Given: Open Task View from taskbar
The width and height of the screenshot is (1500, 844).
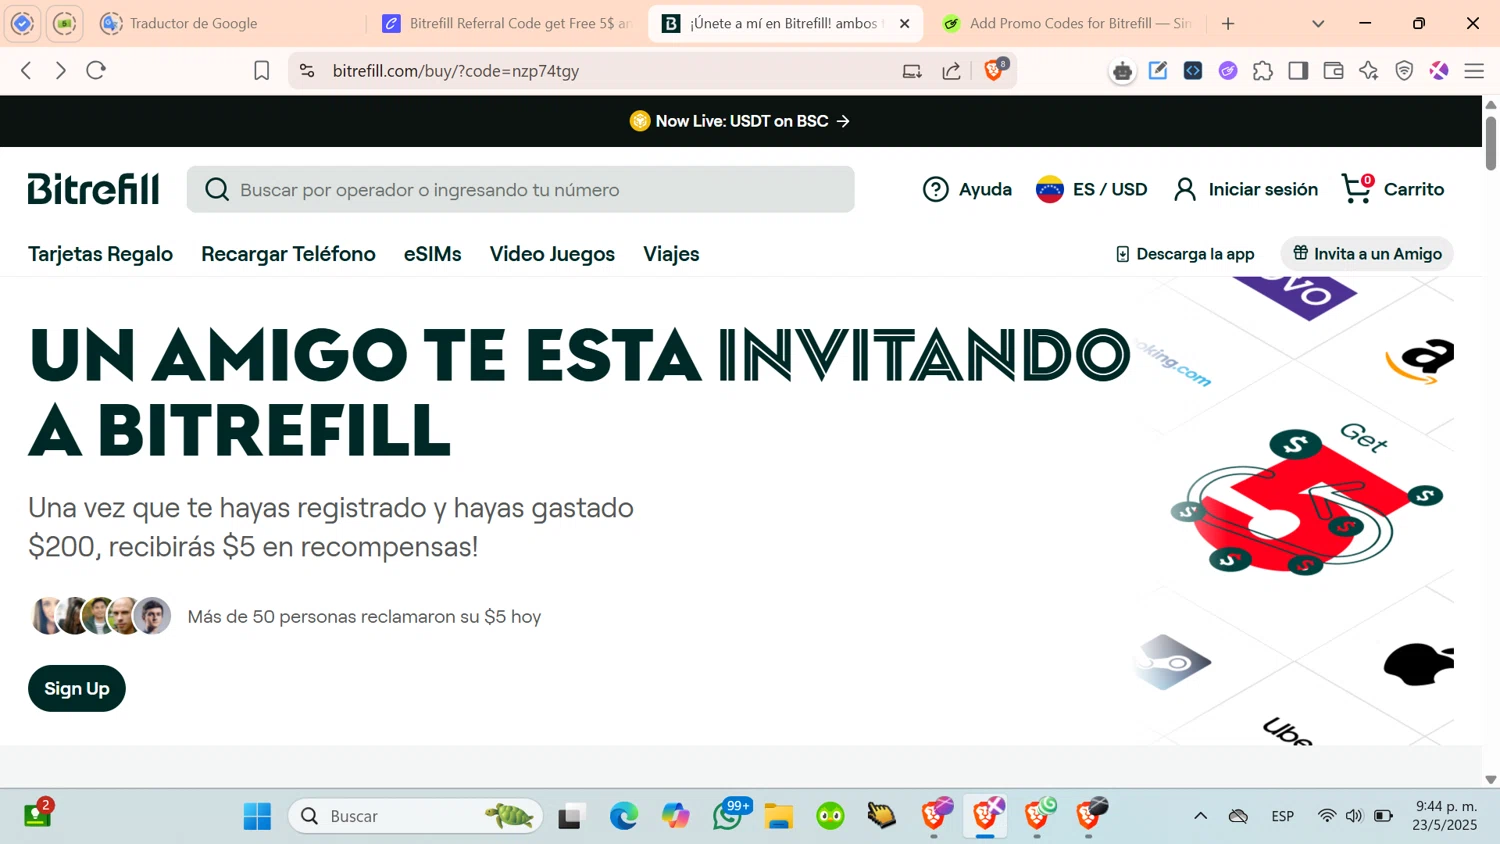Looking at the screenshot, I should coord(571,816).
